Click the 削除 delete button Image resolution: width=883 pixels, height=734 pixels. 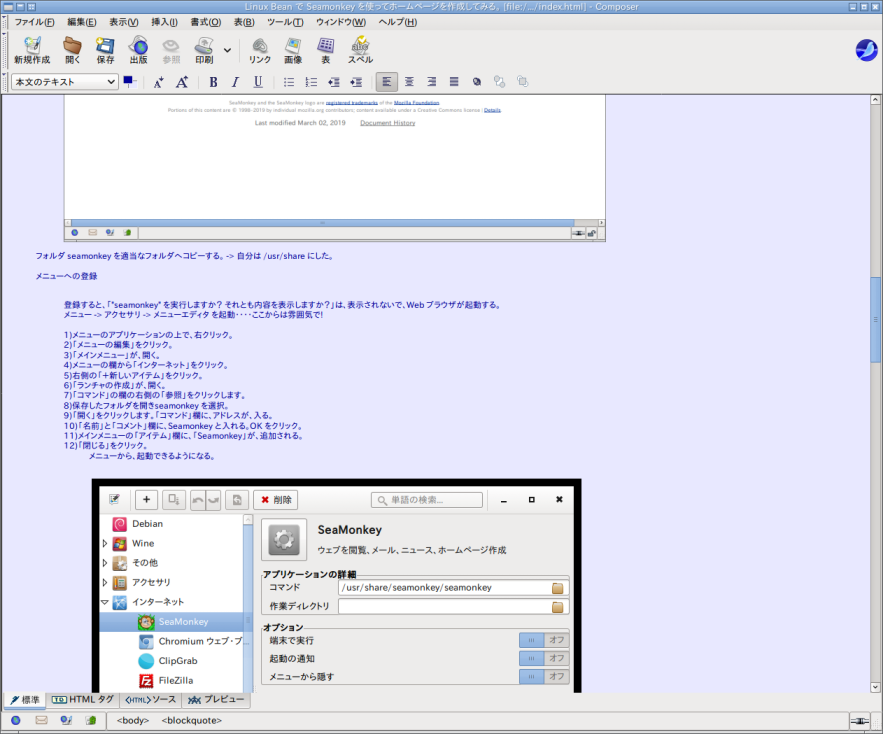[276, 500]
